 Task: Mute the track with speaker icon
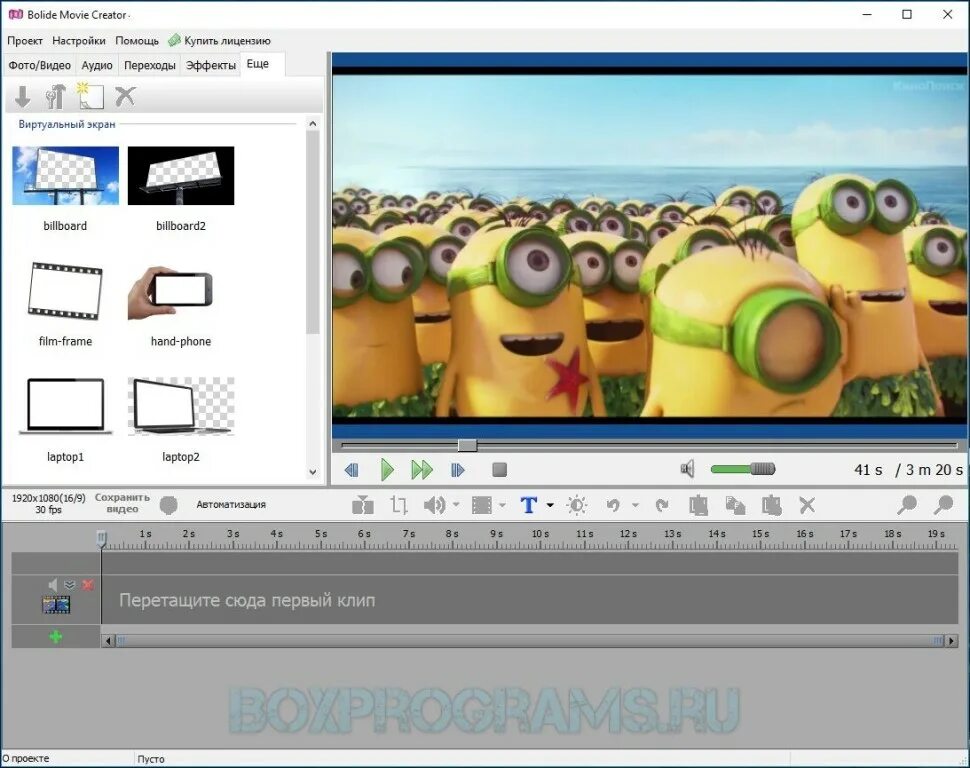click(x=53, y=584)
